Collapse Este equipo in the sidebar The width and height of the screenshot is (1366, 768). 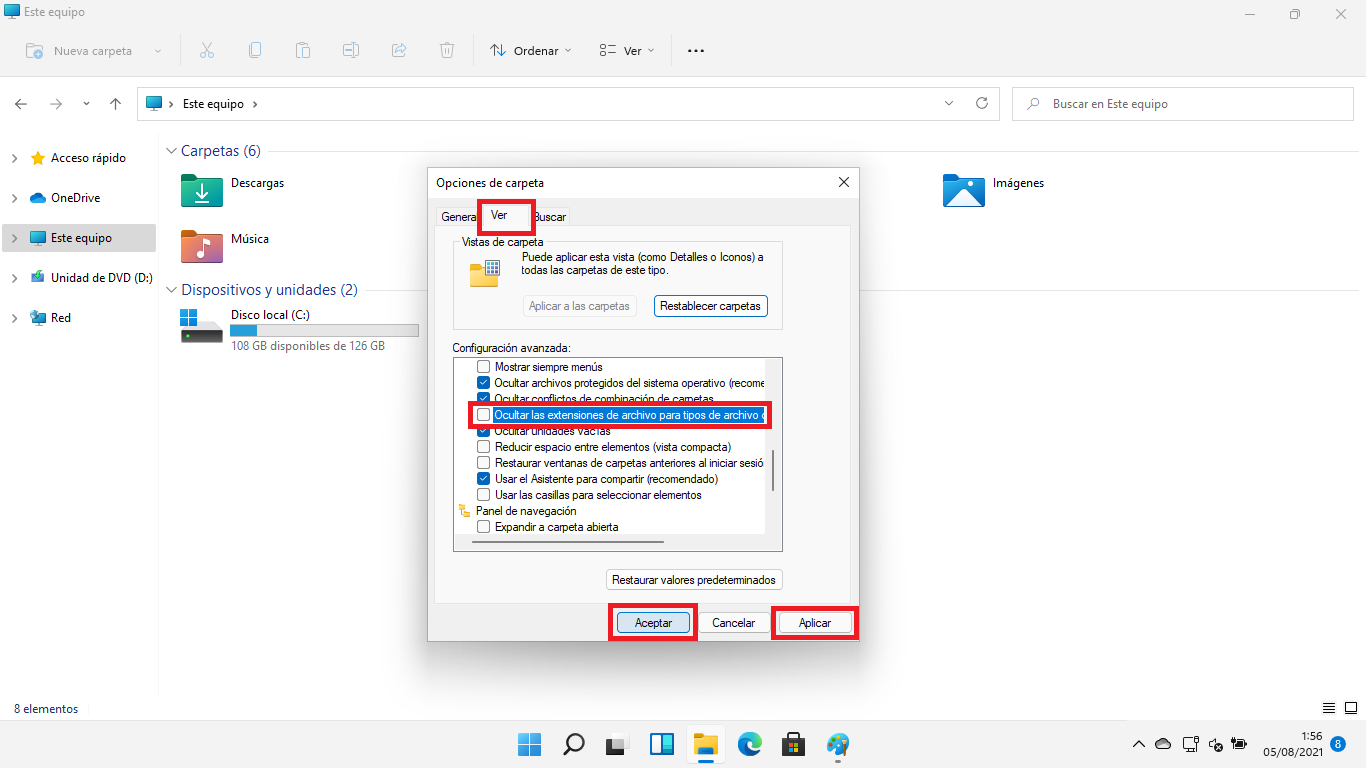point(16,237)
